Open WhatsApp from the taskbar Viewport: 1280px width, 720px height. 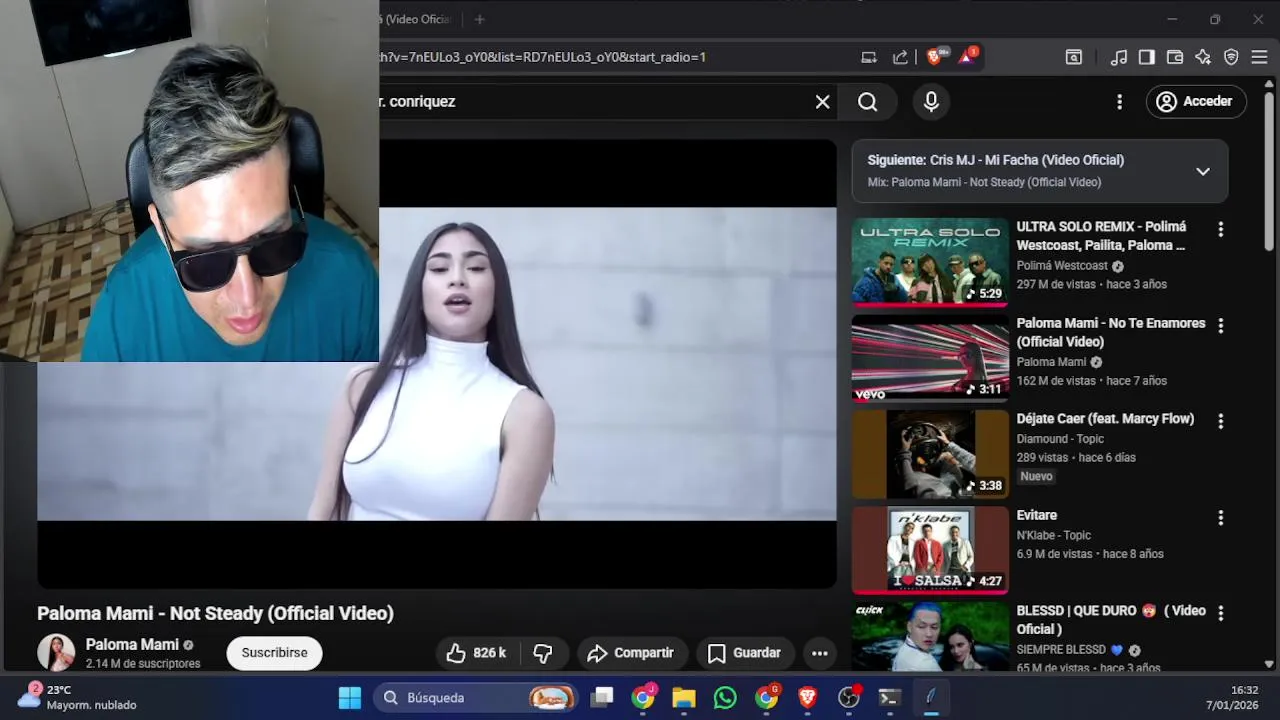point(725,698)
